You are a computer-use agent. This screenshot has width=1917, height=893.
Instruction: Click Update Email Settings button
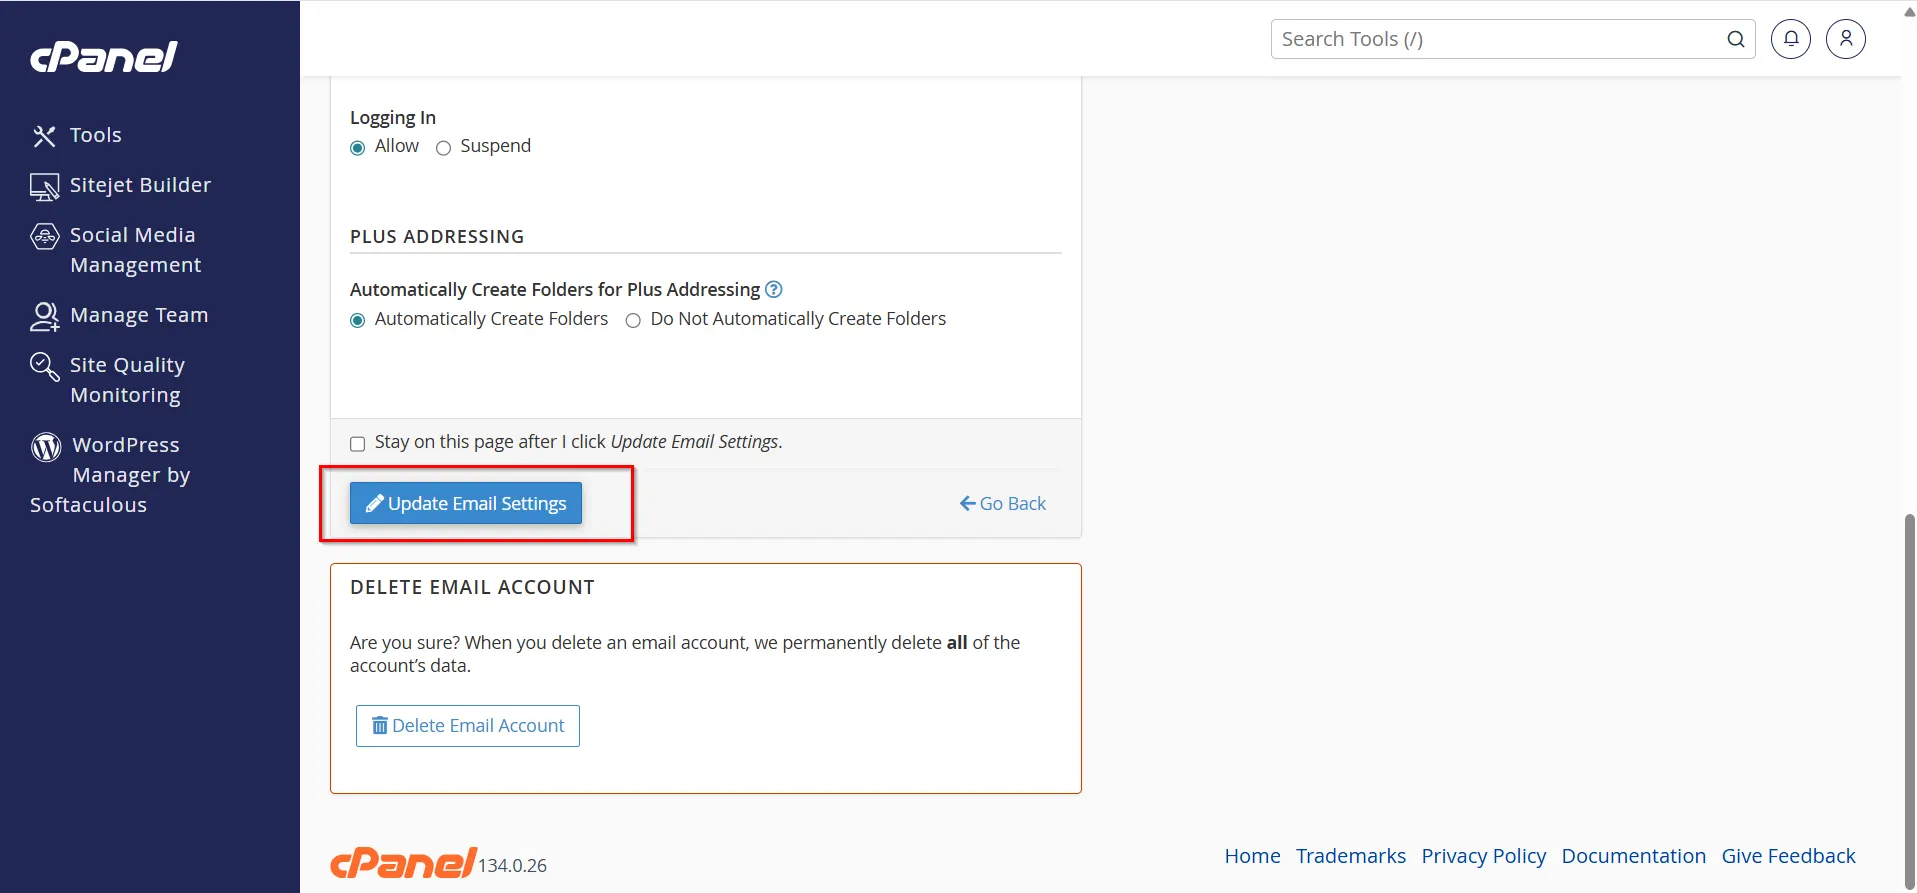[466, 503]
